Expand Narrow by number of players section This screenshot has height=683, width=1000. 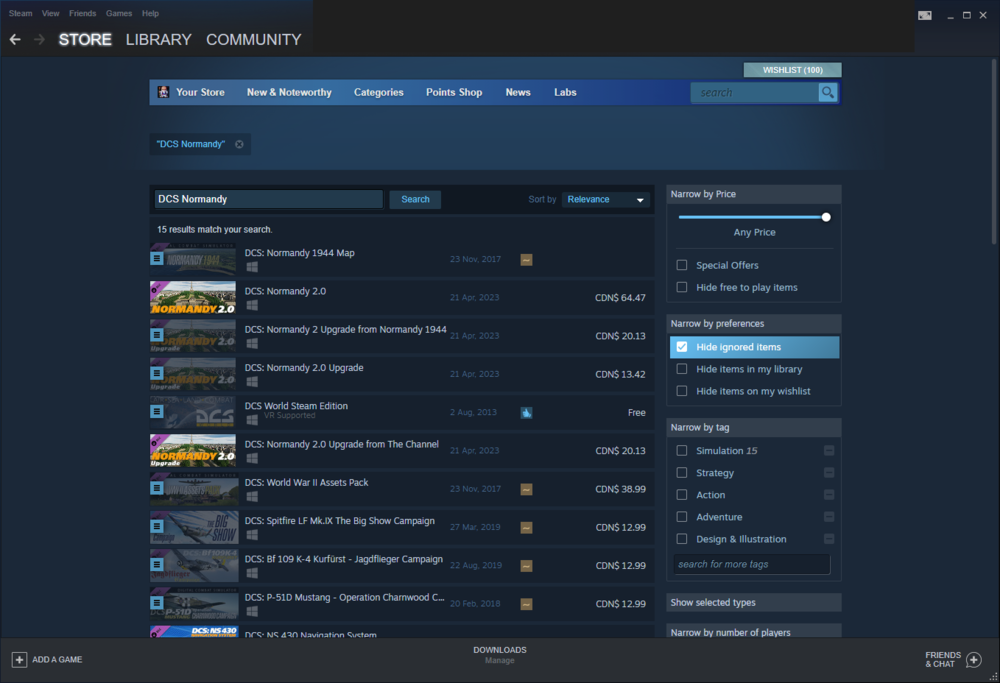coord(753,632)
